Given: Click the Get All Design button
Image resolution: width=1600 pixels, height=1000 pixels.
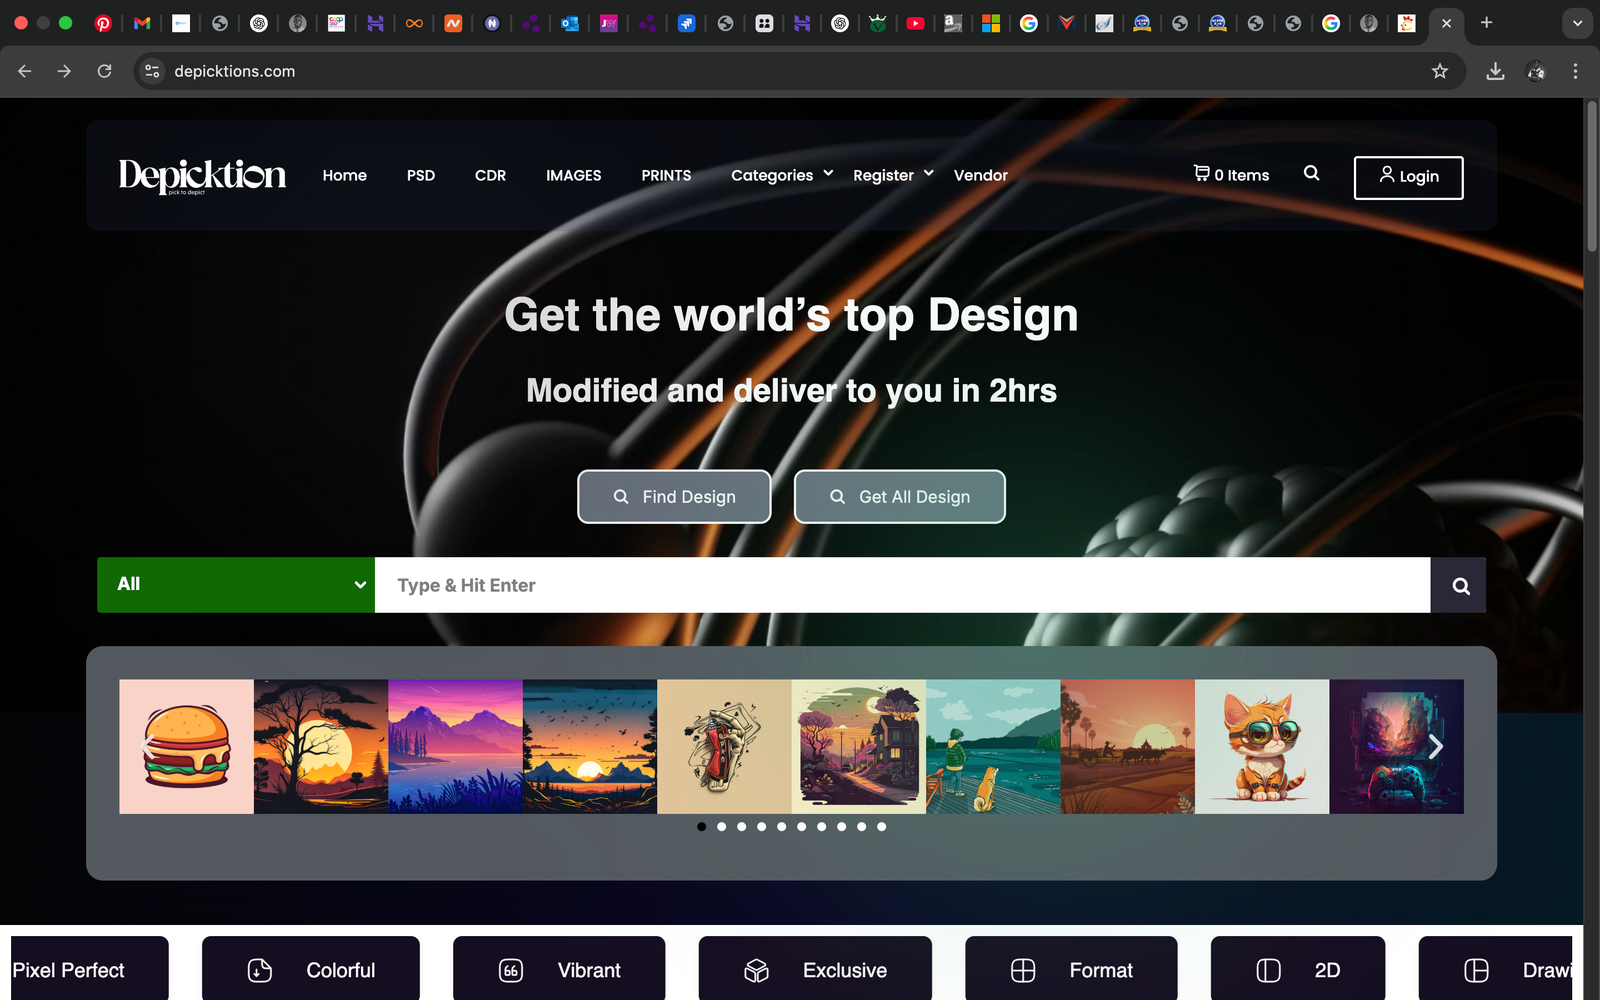Looking at the screenshot, I should [x=899, y=496].
